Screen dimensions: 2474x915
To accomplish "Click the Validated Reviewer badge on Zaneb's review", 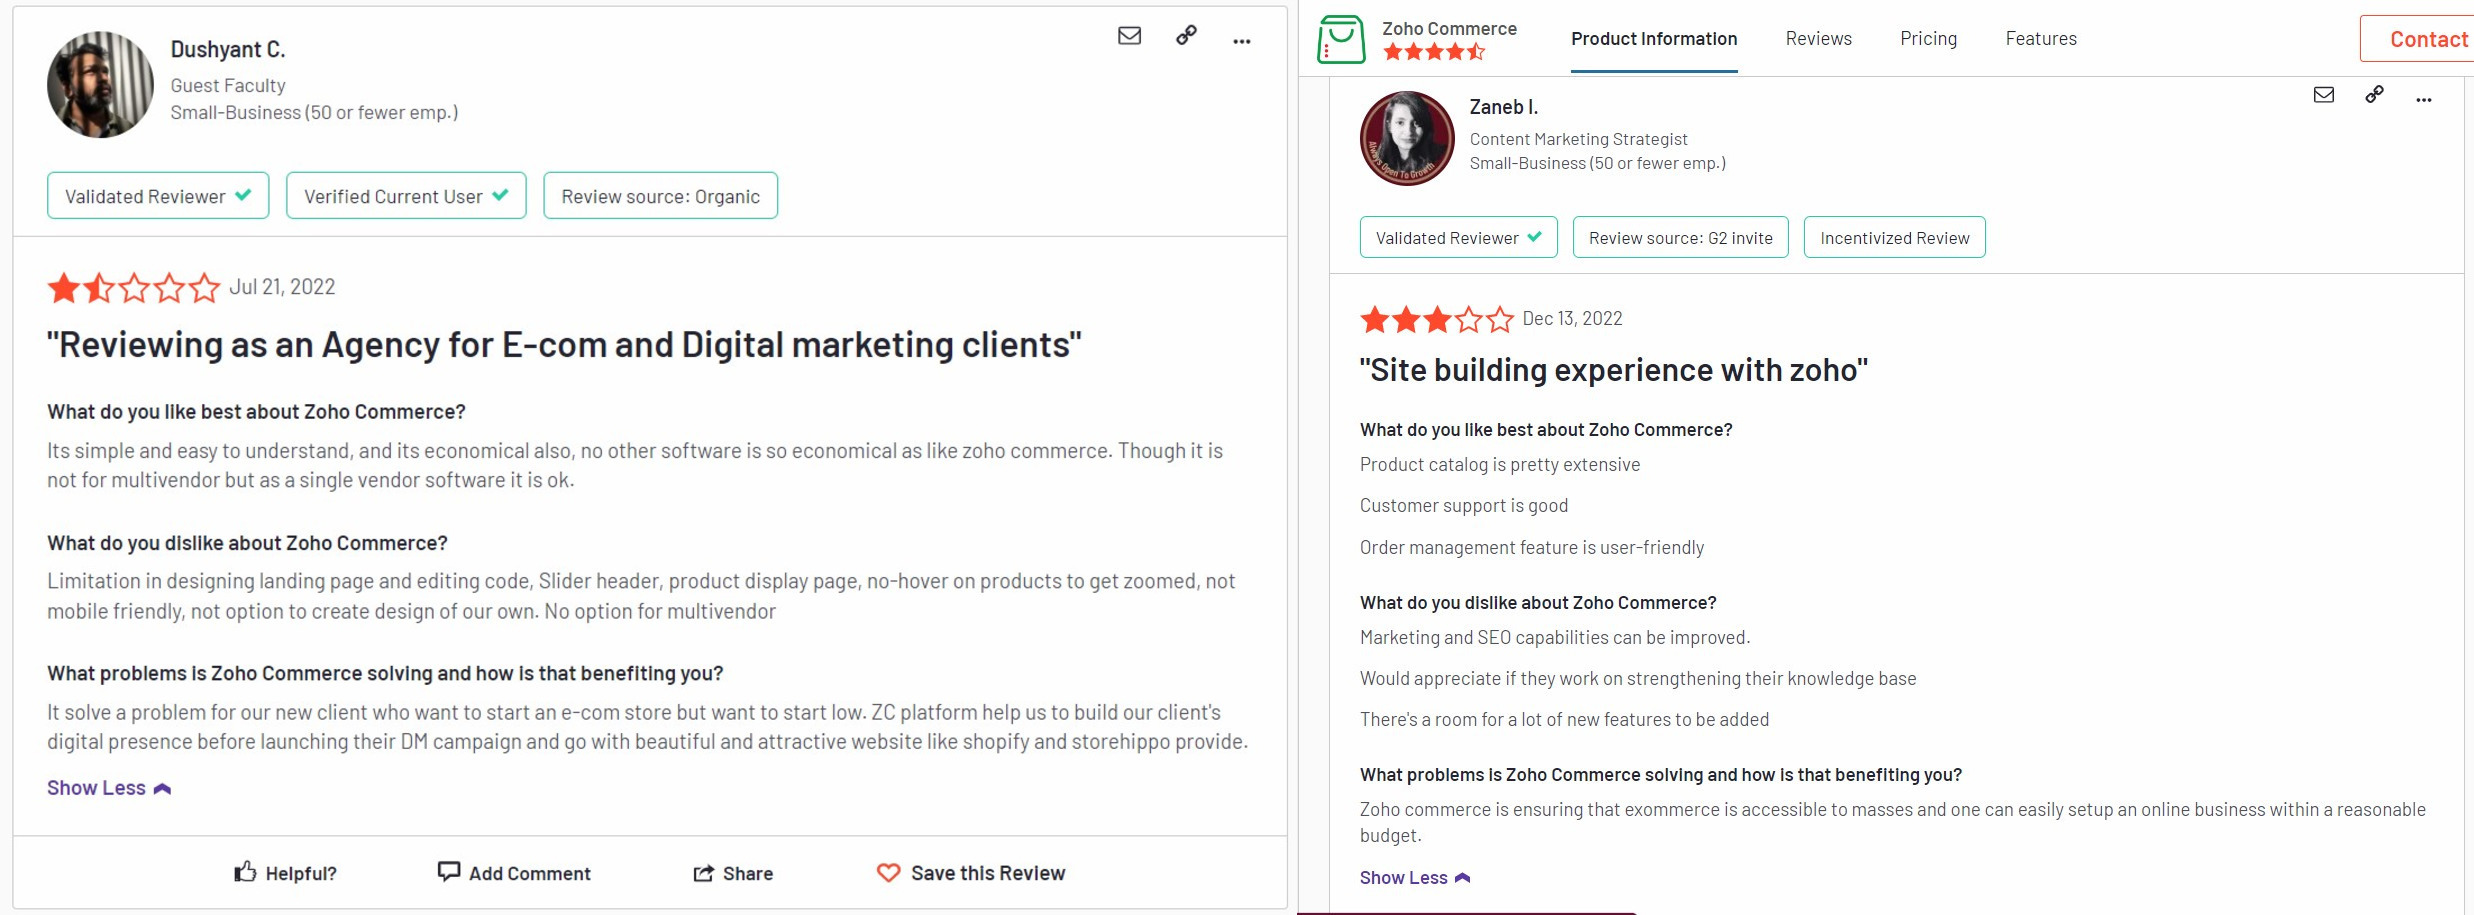I will click(1458, 237).
